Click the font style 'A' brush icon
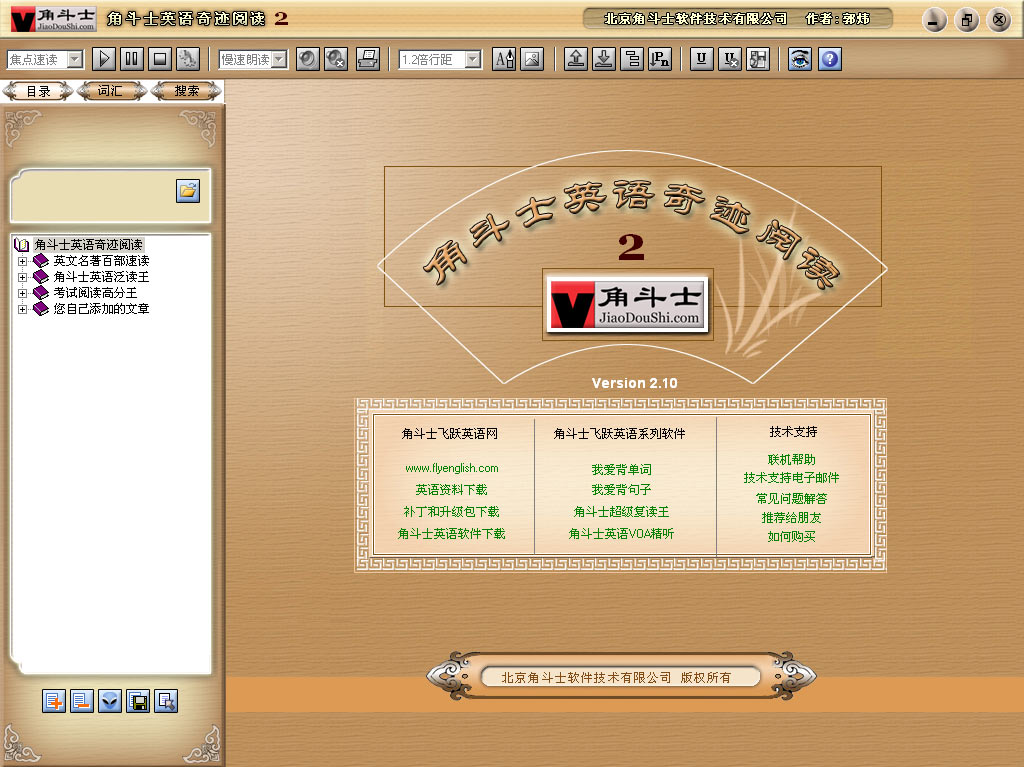The width and height of the screenshot is (1024, 767). click(x=504, y=59)
